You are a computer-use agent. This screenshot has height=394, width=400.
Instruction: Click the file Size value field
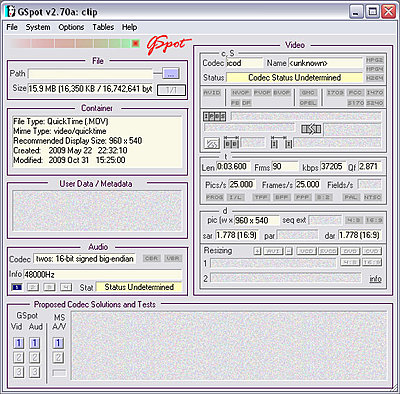click(x=90, y=89)
